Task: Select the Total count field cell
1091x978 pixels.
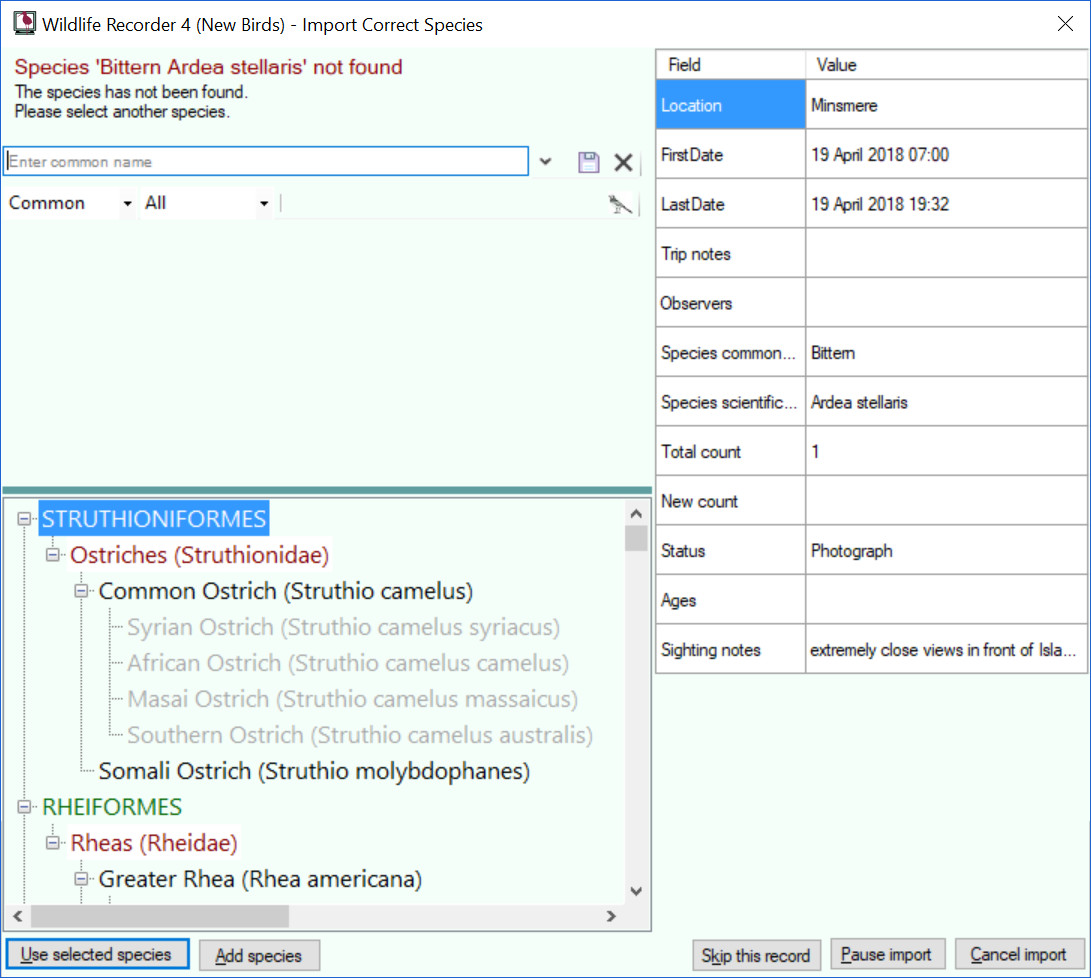Action: (x=731, y=451)
